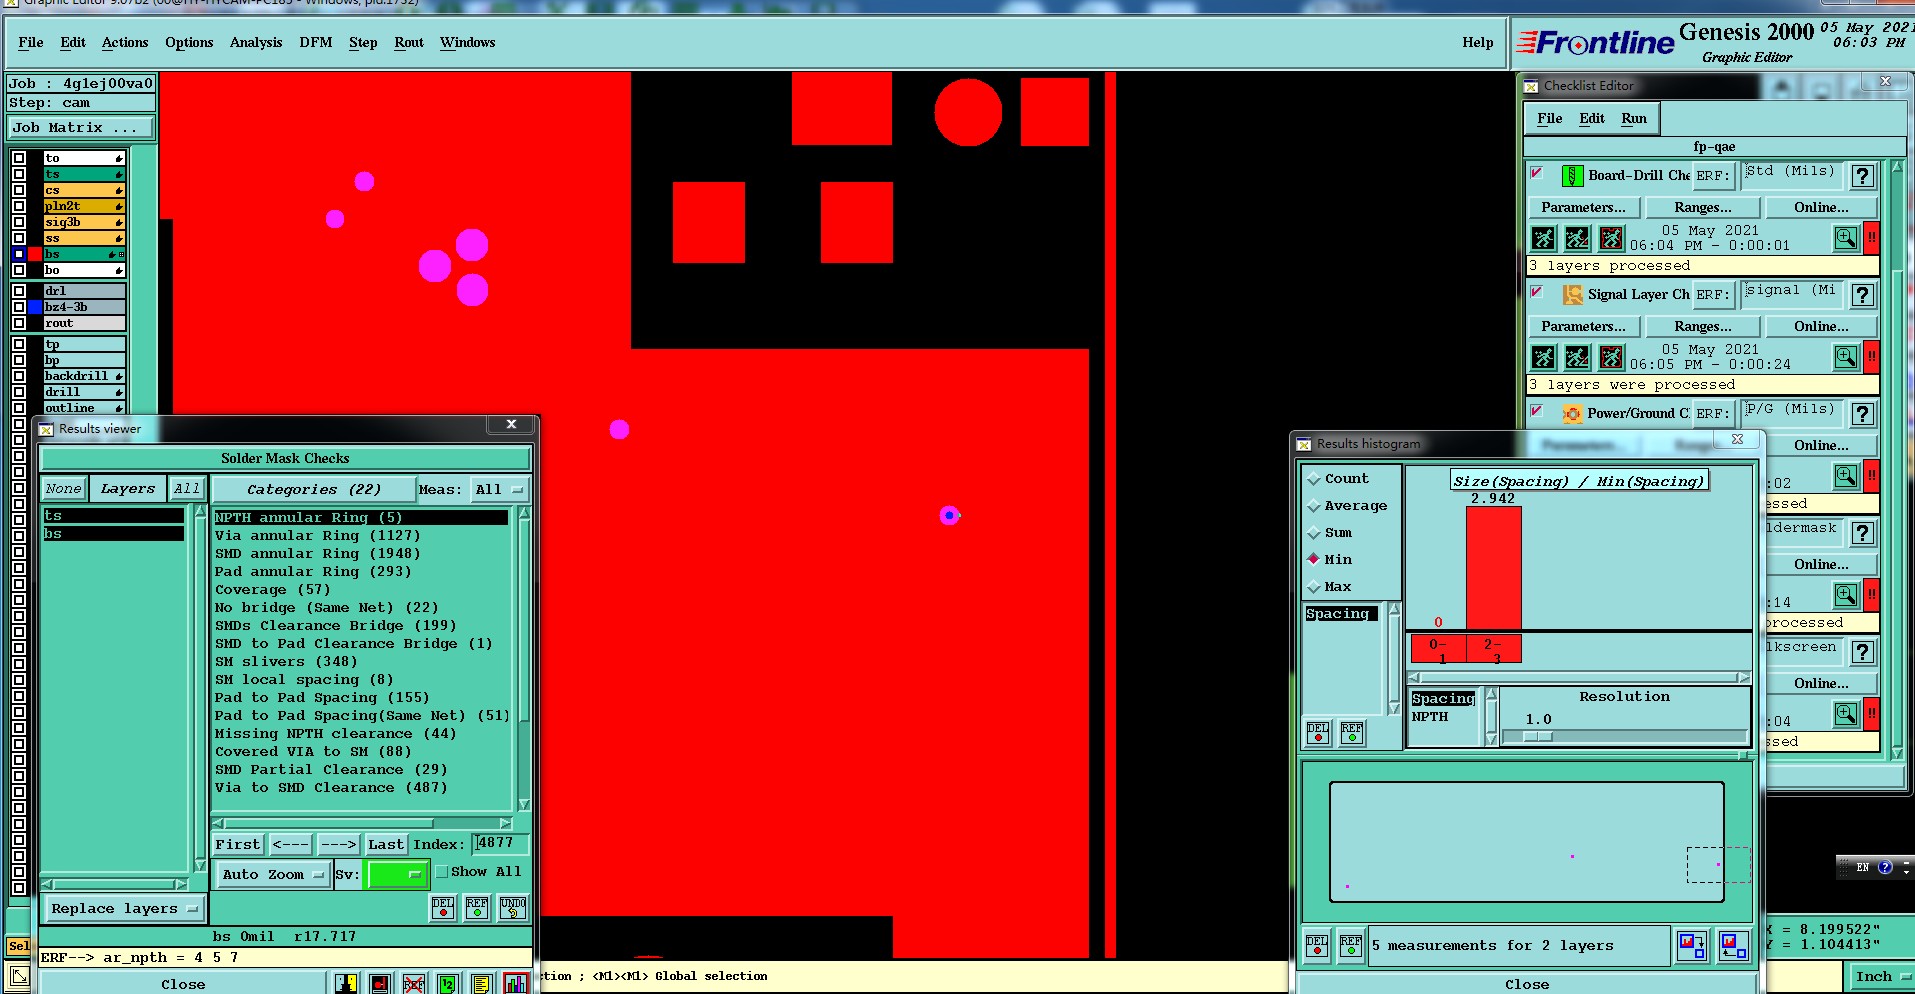Screen dimensions: 1915x994
Task: Click the red disk icon beside Close
Action: coord(380,983)
